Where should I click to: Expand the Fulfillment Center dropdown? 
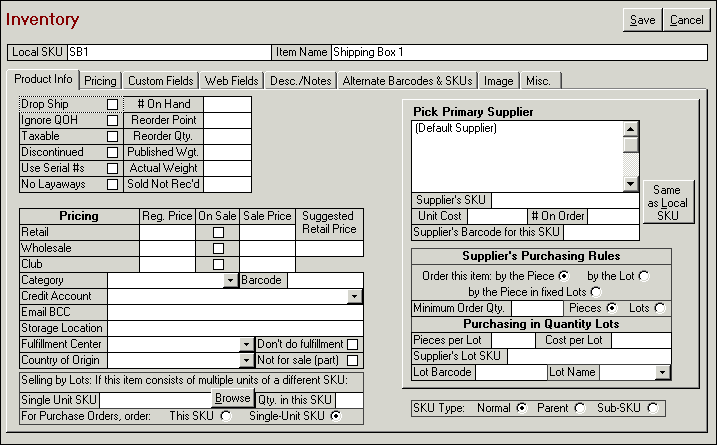click(246, 344)
